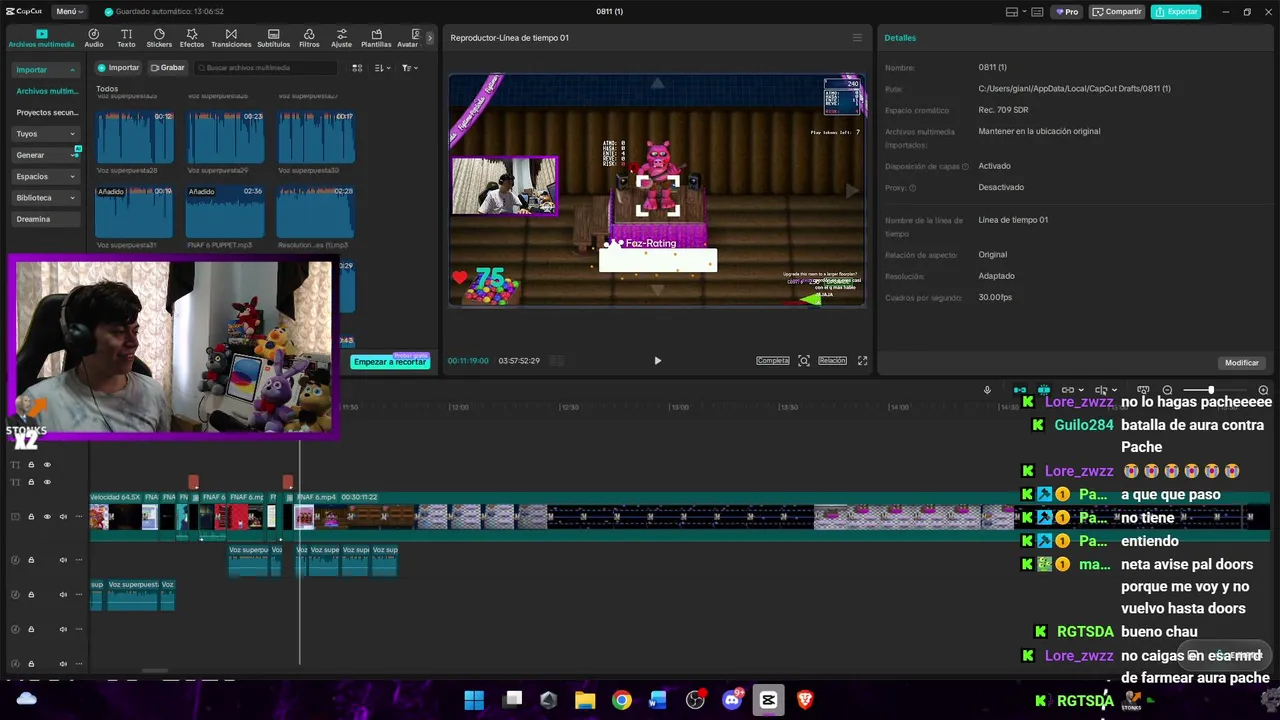Click the Buscar archivos multimedia search field
The width and height of the screenshot is (1280, 720).
pyautogui.click(x=265, y=68)
